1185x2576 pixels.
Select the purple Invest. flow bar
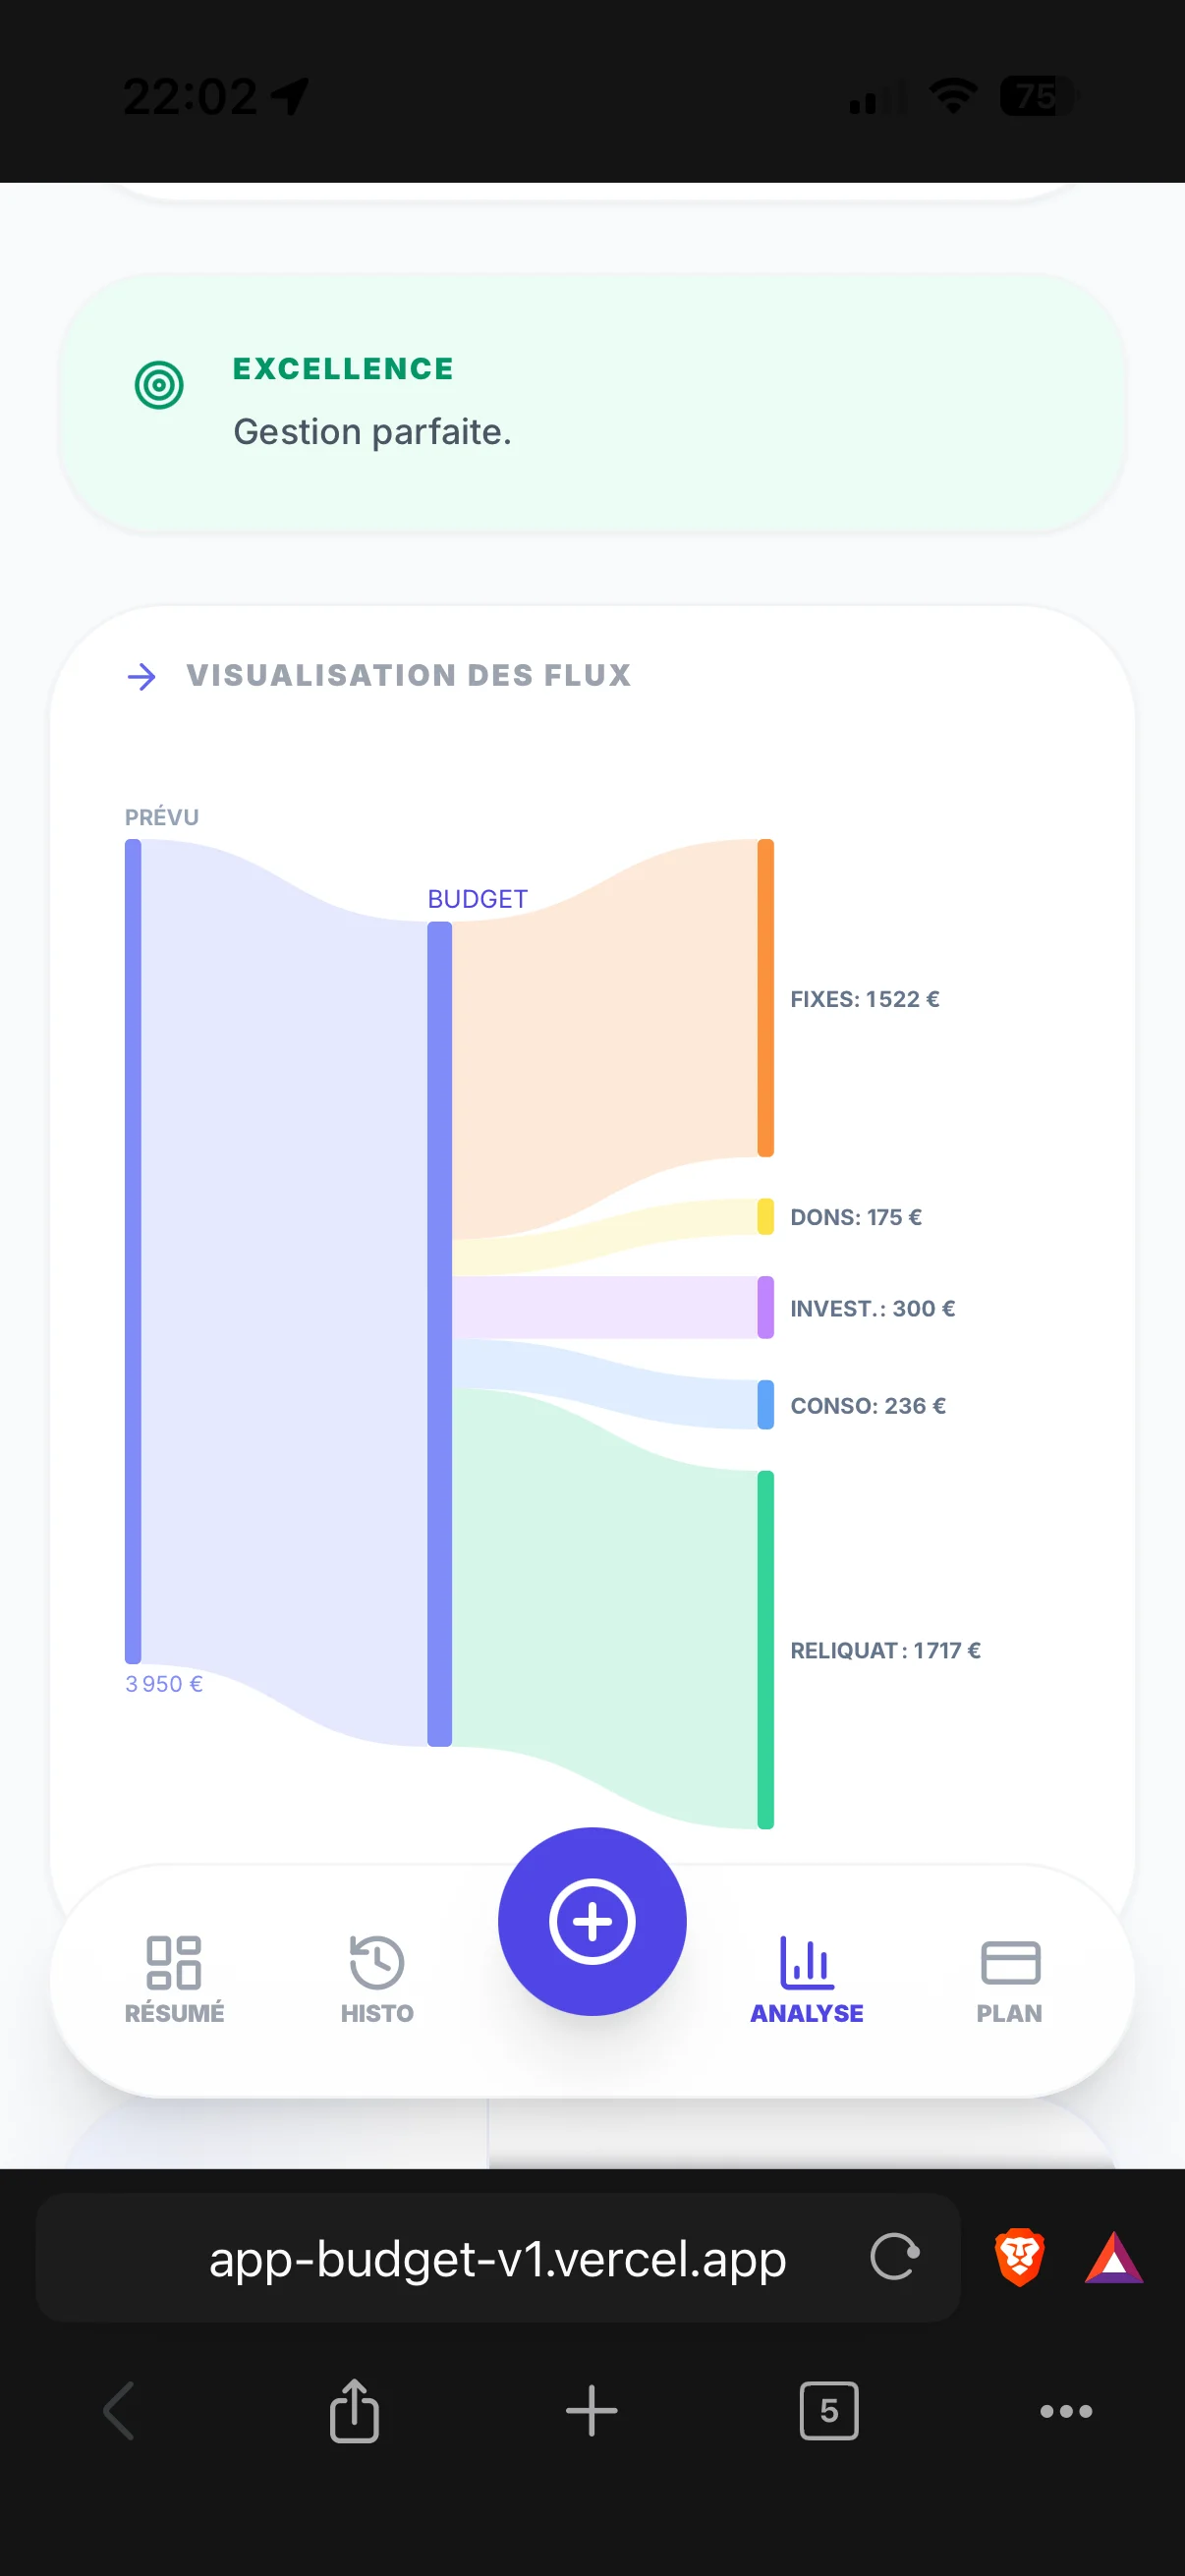(x=766, y=1307)
